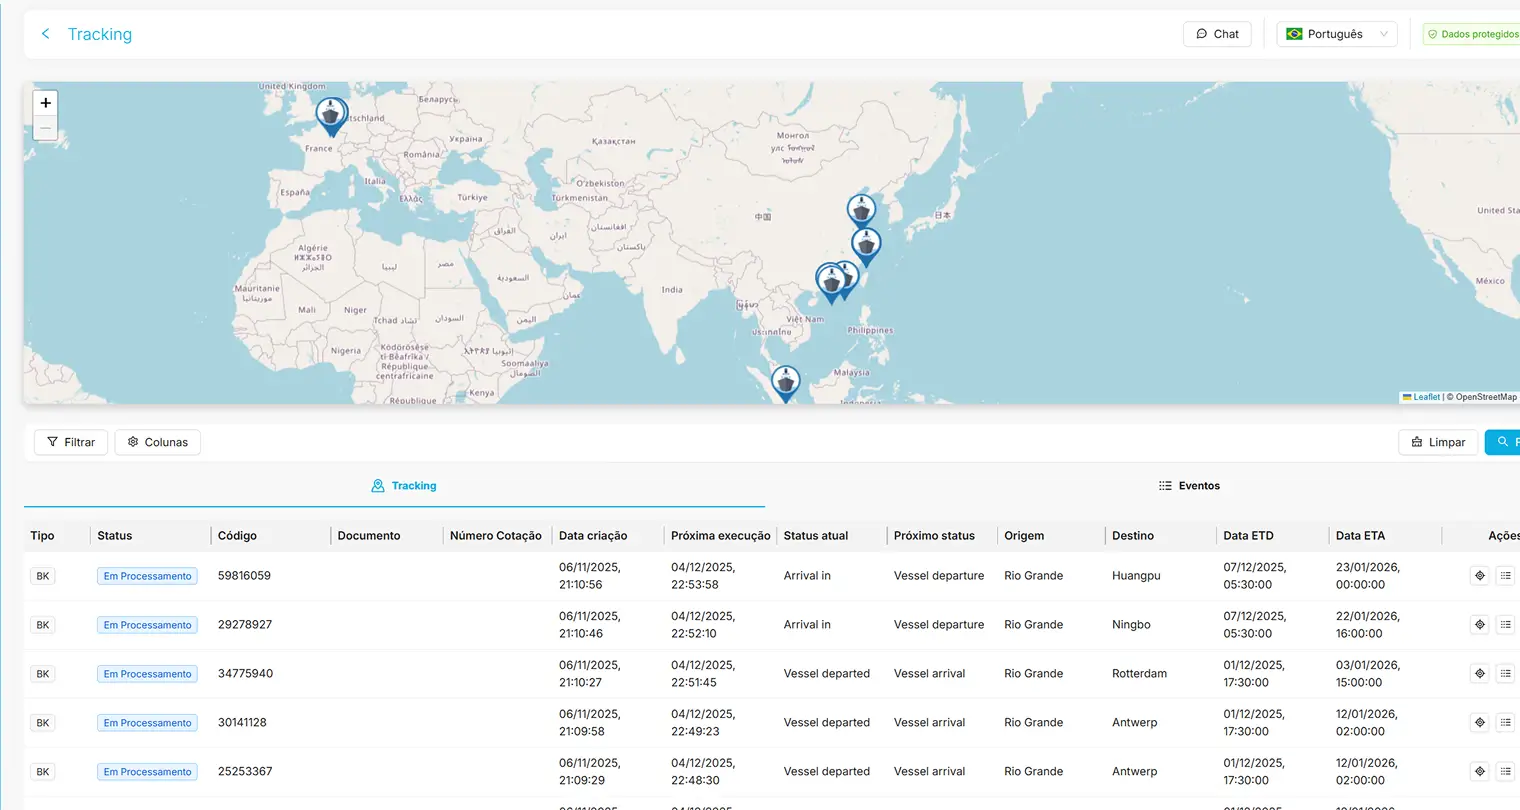This screenshot has height=810, width=1520.
Task: Go back using the Tracking arrow
Action: 45,34
